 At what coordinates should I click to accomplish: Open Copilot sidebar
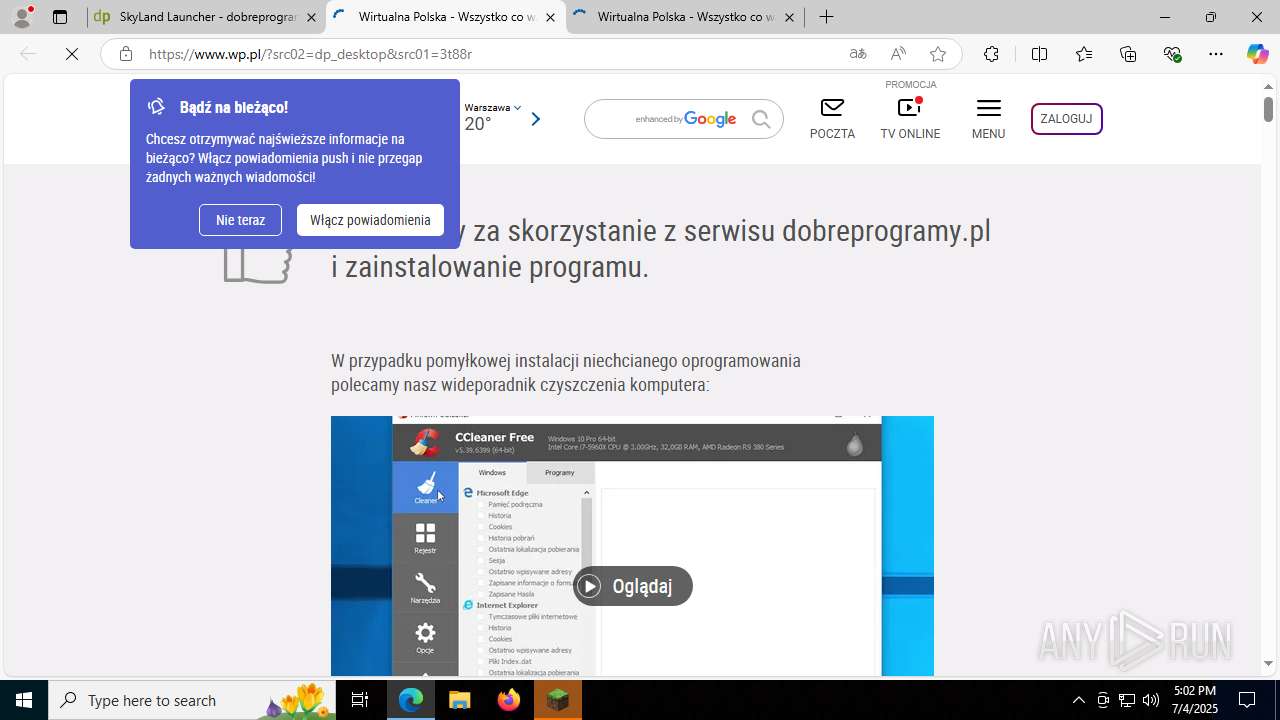tap(1257, 54)
